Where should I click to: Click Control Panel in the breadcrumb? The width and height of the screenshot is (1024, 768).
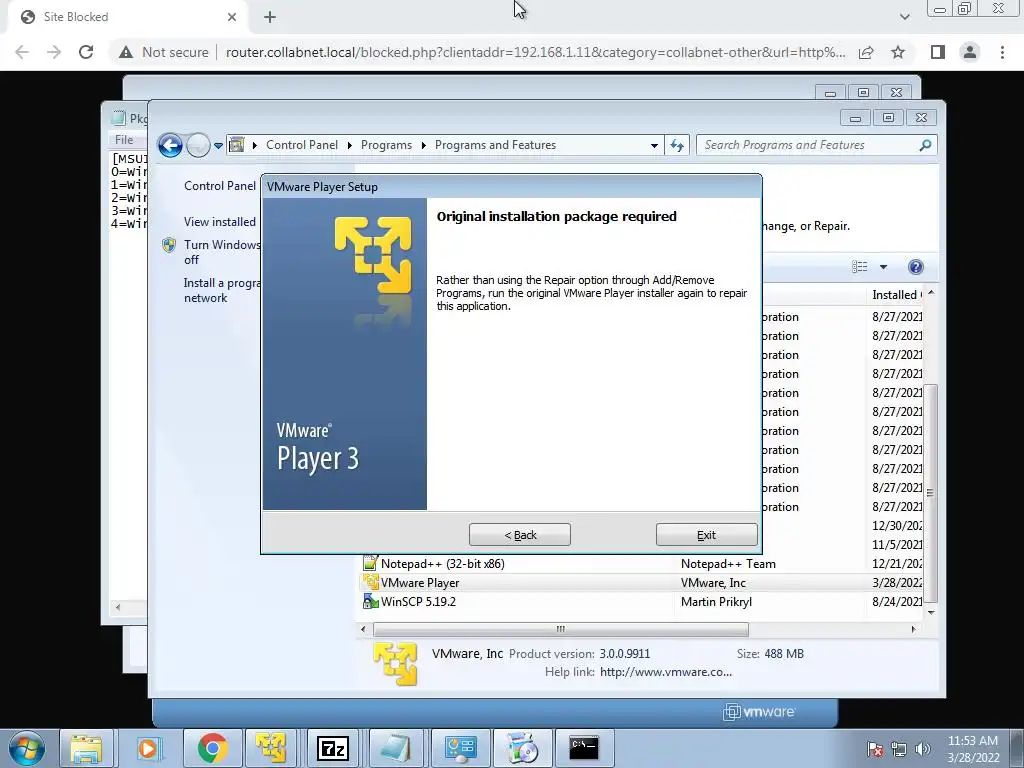click(x=302, y=145)
